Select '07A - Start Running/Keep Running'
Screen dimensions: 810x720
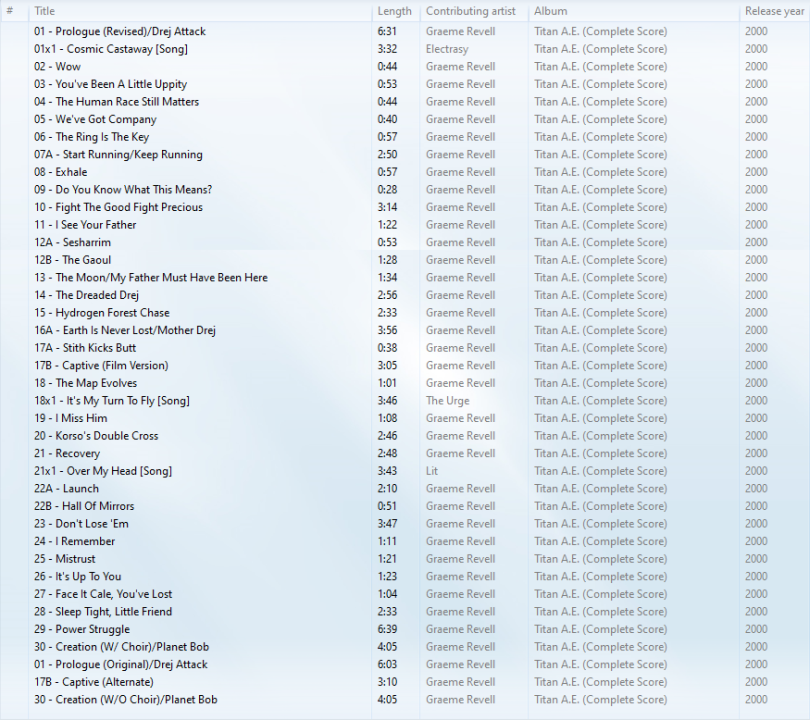118,154
